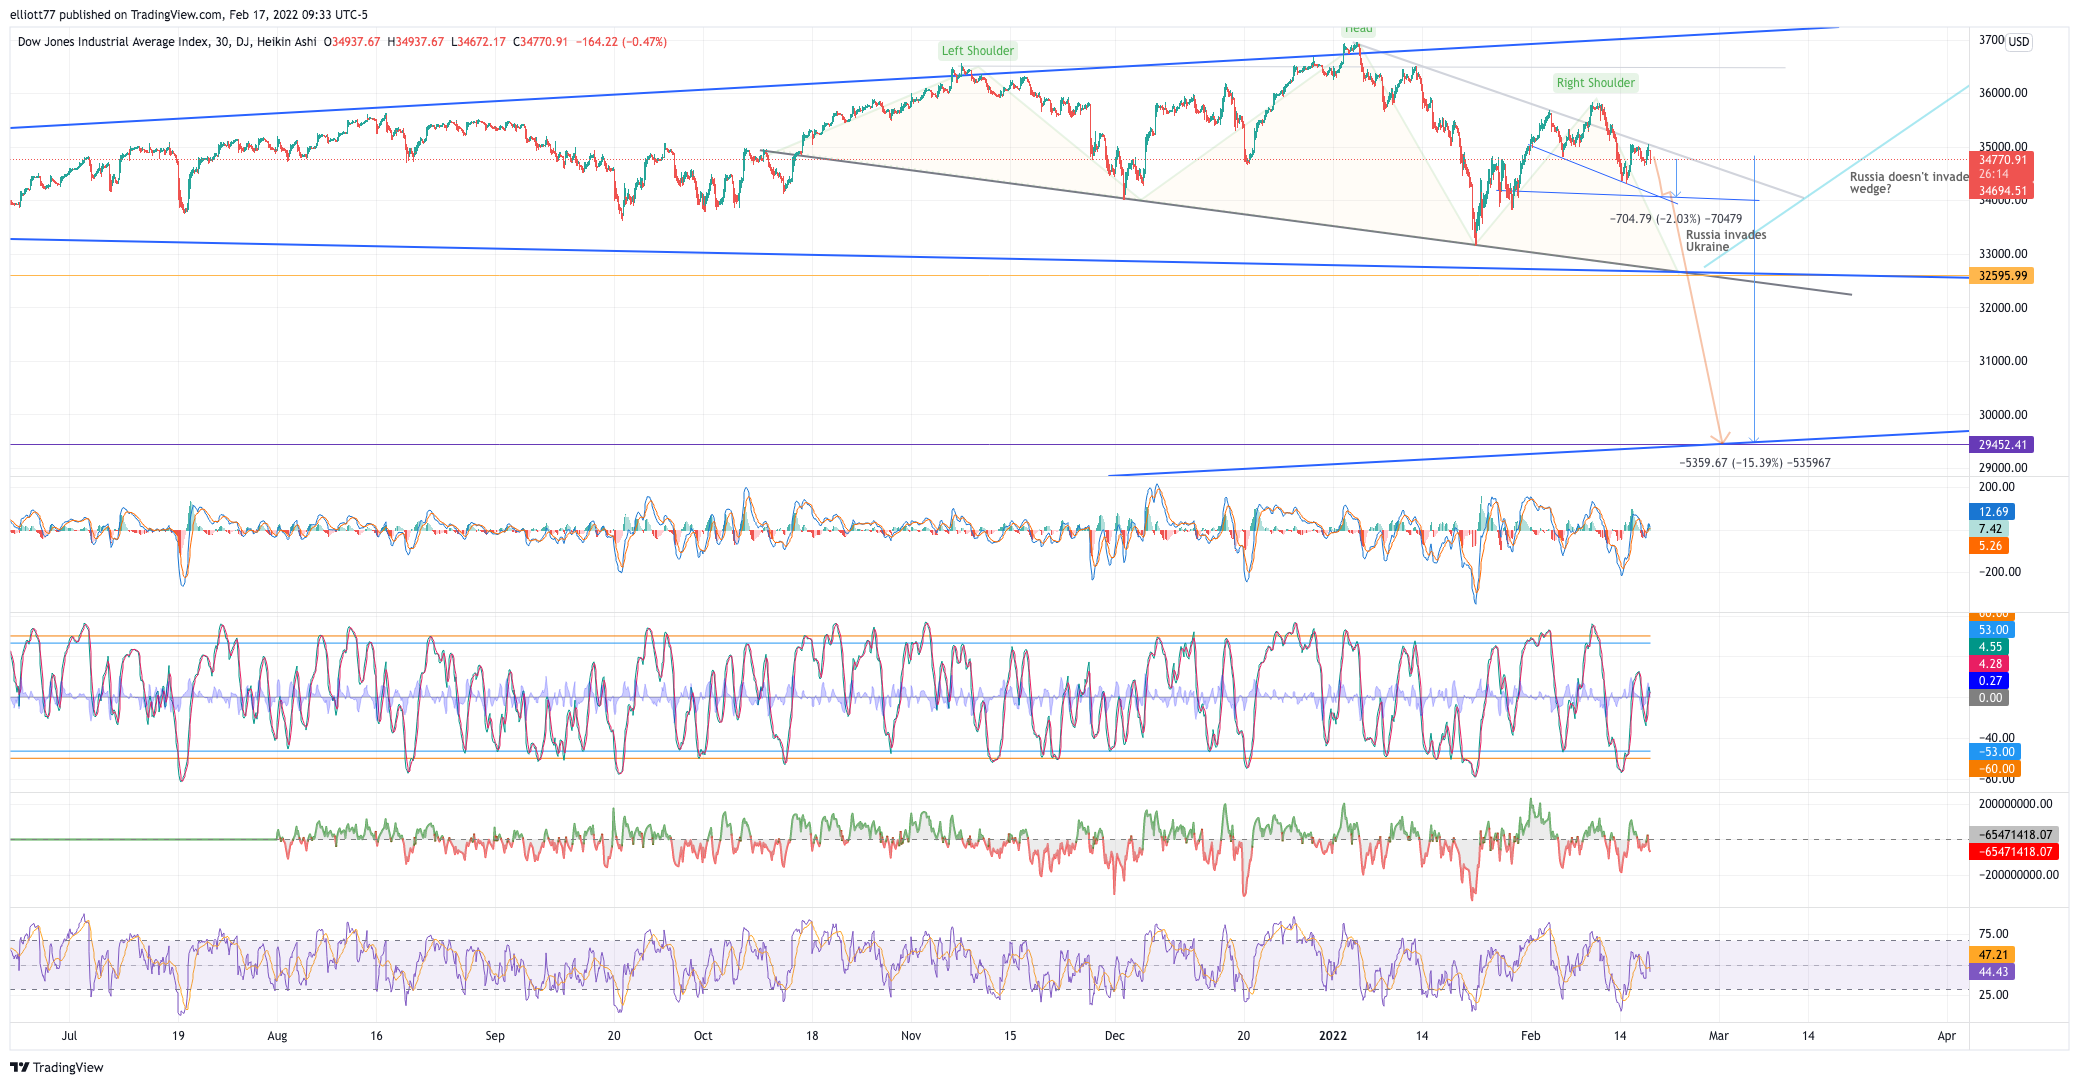
Task: Click the purple 29452.41 horizontal line label
Action: [2002, 445]
